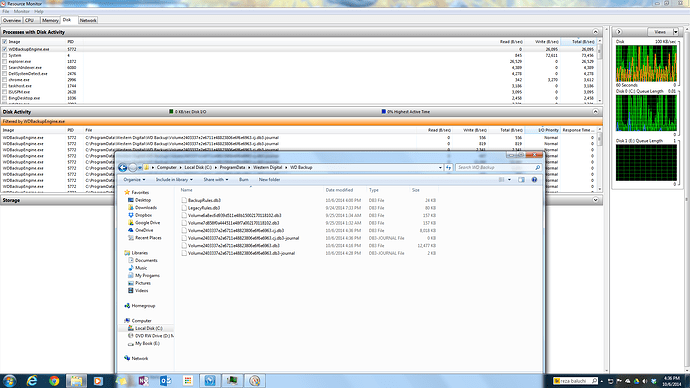690x388 pixels.
Task: Open the view options dropdown arrow in Explorer
Action: tap(510, 180)
